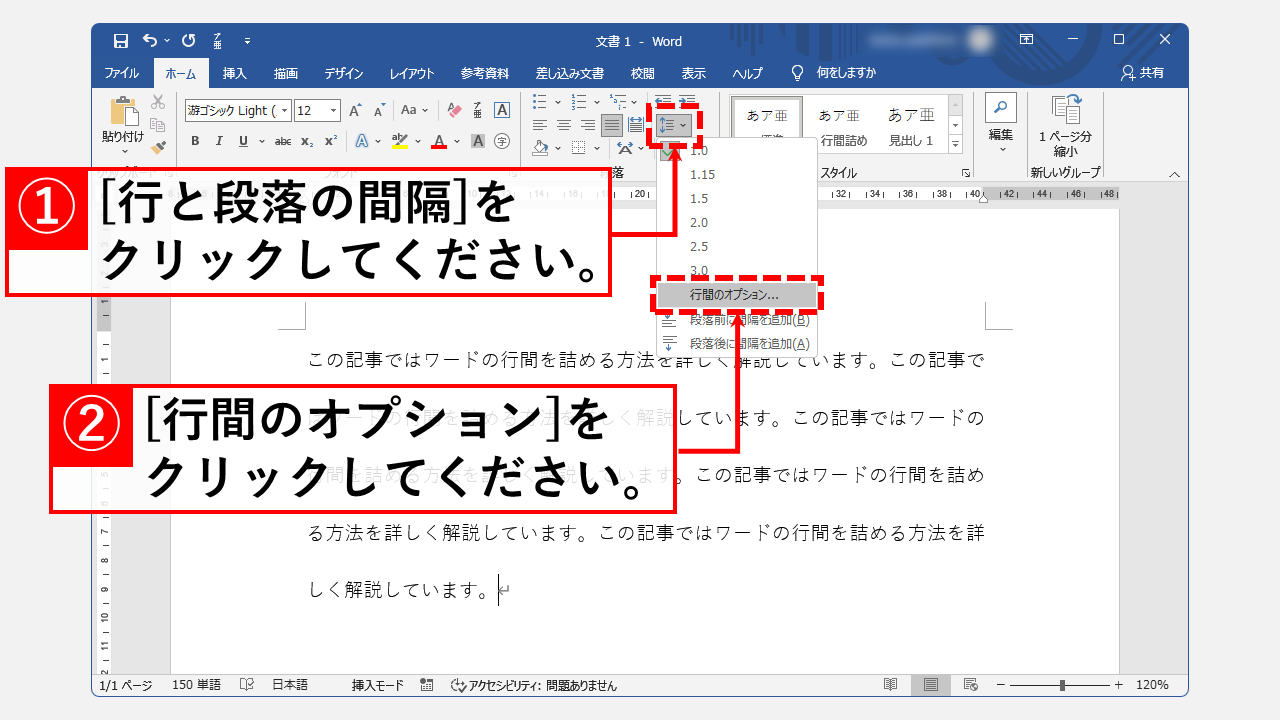Screen dimensions: 1280x720
Task: Switch to the 参考資料 tab
Action: (485, 73)
